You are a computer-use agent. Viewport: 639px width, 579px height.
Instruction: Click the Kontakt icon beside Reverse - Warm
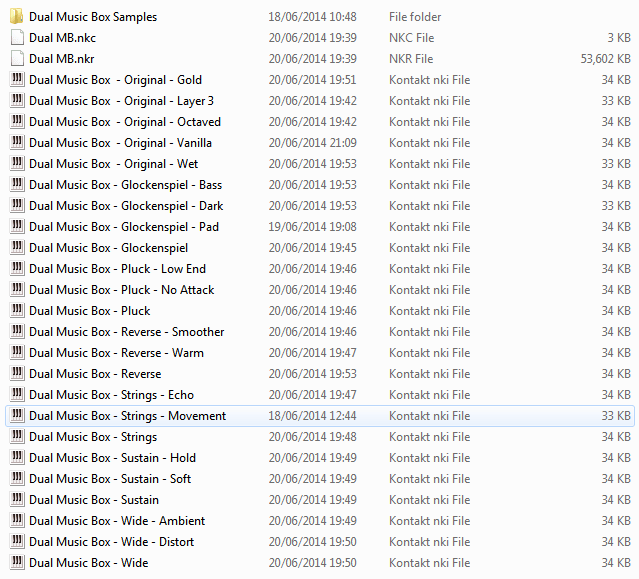17,353
